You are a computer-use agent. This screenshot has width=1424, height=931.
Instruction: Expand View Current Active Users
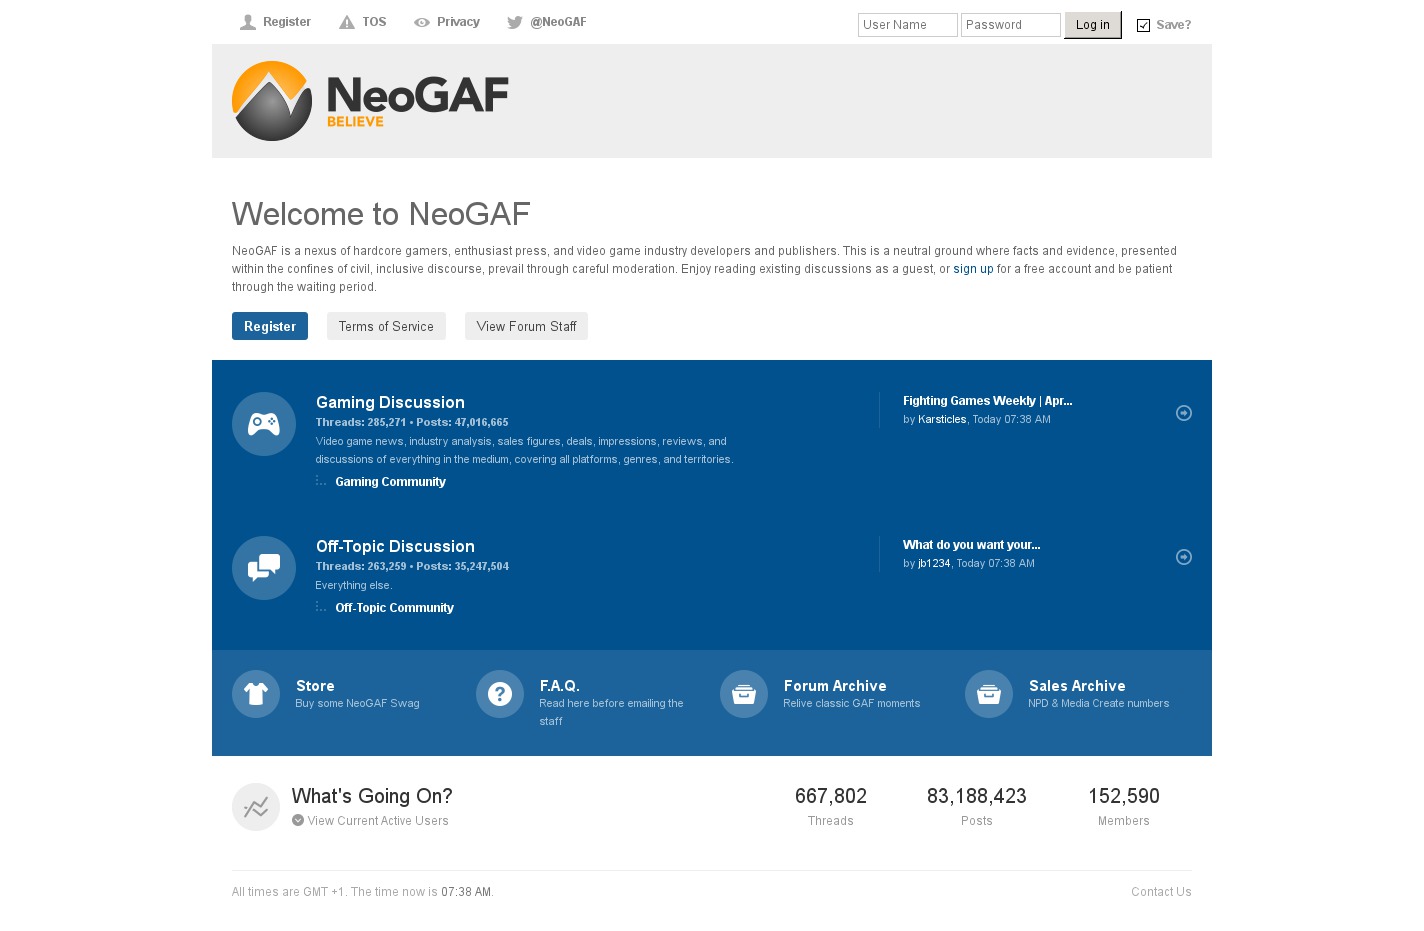coord(377,821)
